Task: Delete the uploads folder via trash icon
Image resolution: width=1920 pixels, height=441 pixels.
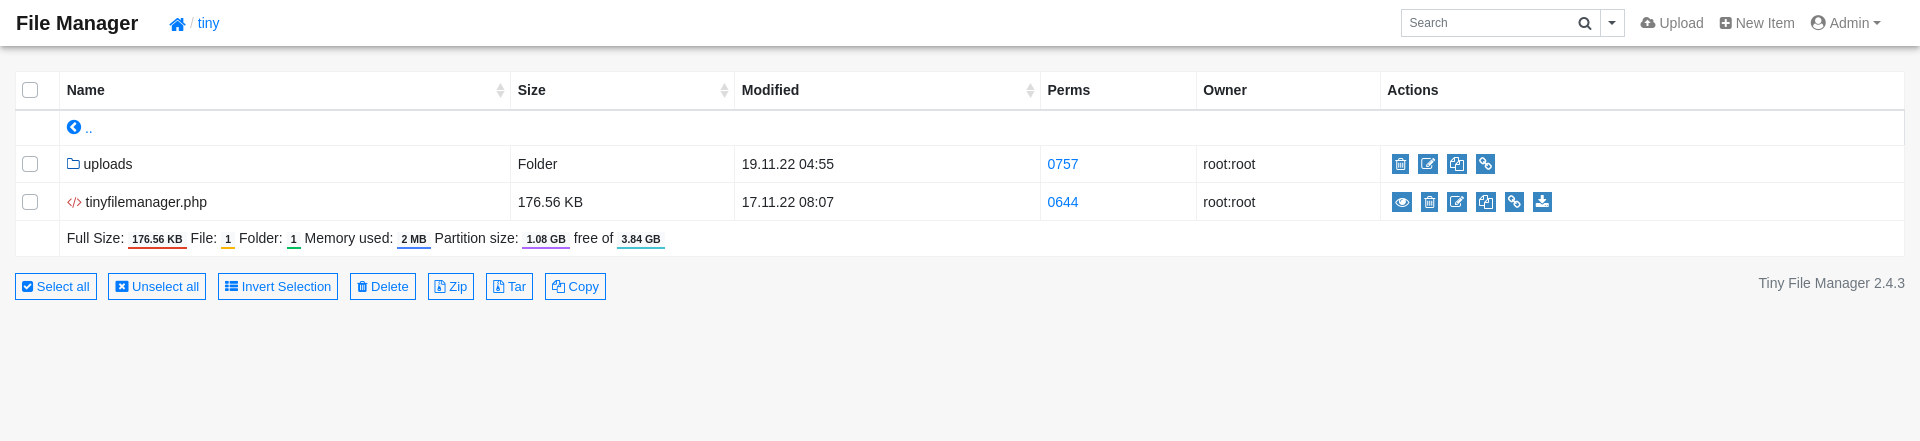Action: [x=1400, y=164]
